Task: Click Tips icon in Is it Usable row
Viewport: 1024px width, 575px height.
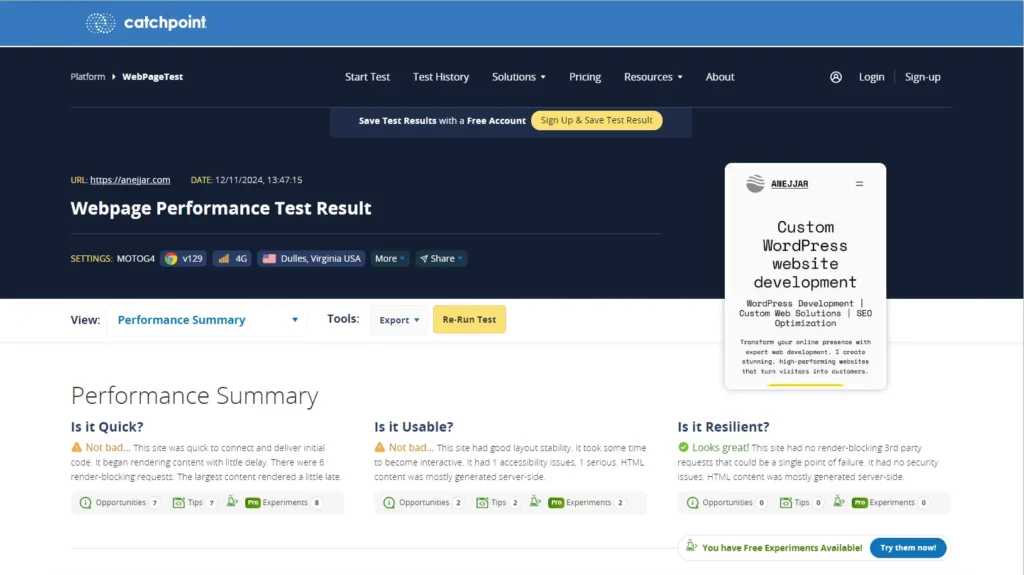Action: pos(482,502)
